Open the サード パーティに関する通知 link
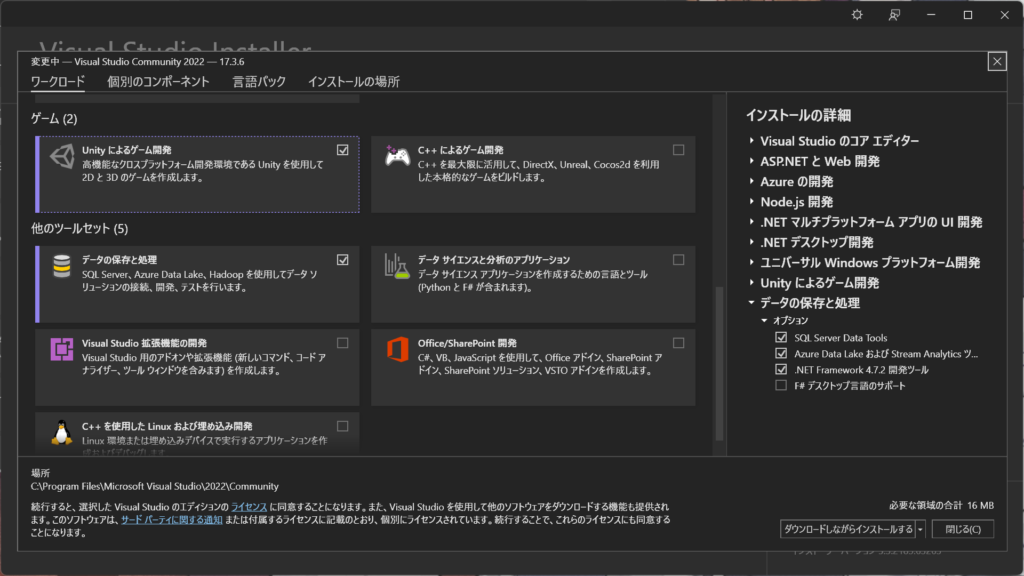Image resolution: width=1024 pixels, height=576 pixels. point(172,520)
